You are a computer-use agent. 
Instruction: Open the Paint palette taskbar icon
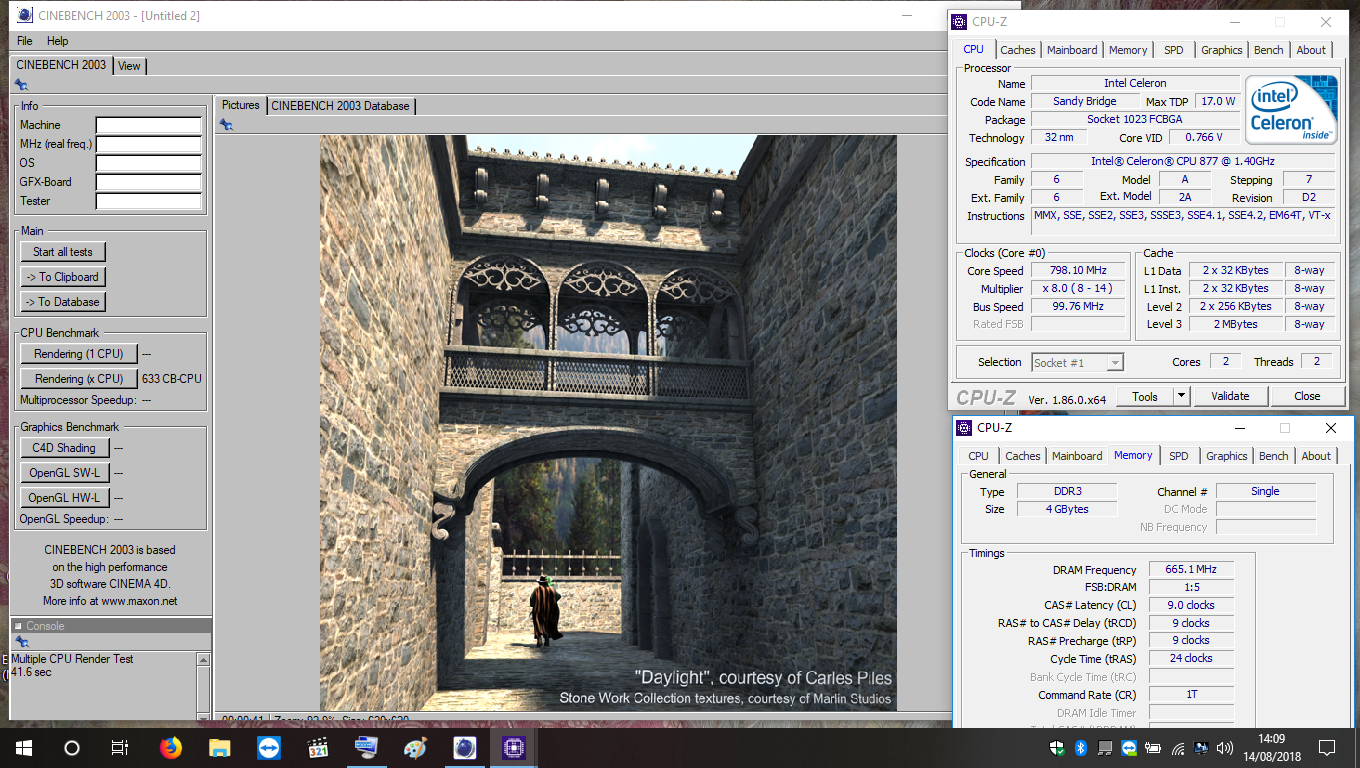pos(415,747)
